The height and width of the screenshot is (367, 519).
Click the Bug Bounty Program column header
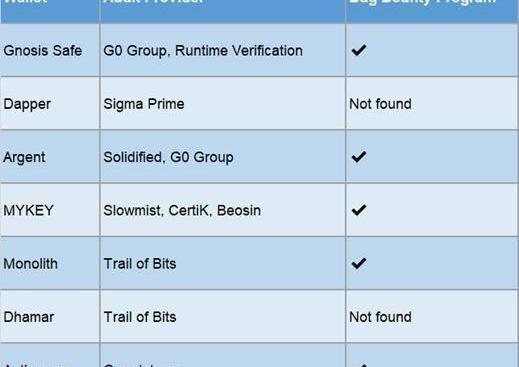click(432, 11)
